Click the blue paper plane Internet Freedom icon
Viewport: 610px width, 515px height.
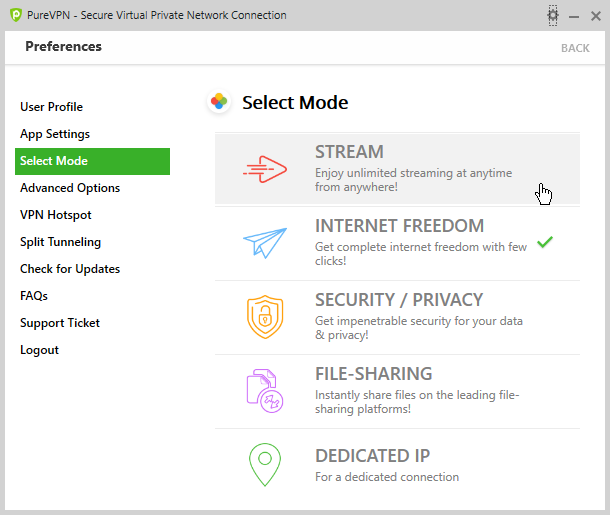pyautogui.click(x=265, y=243)
